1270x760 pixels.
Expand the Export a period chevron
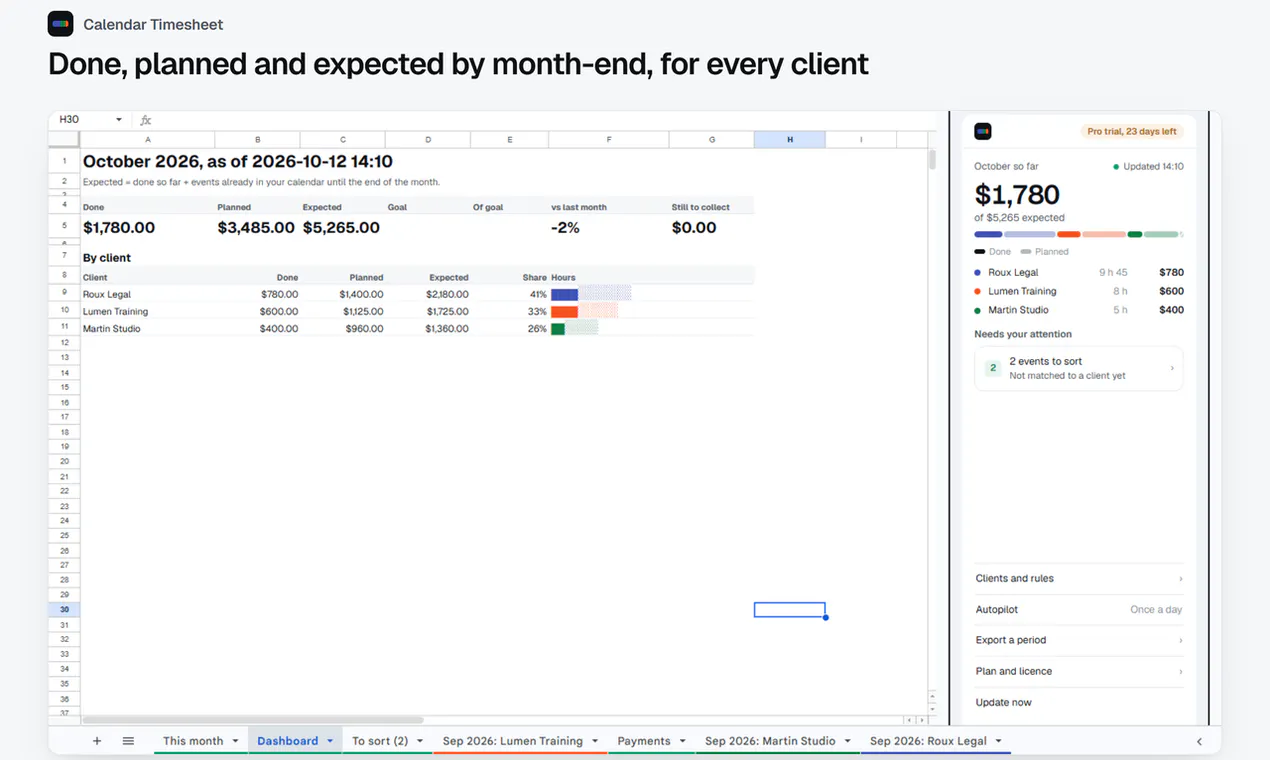(1180, 640)
